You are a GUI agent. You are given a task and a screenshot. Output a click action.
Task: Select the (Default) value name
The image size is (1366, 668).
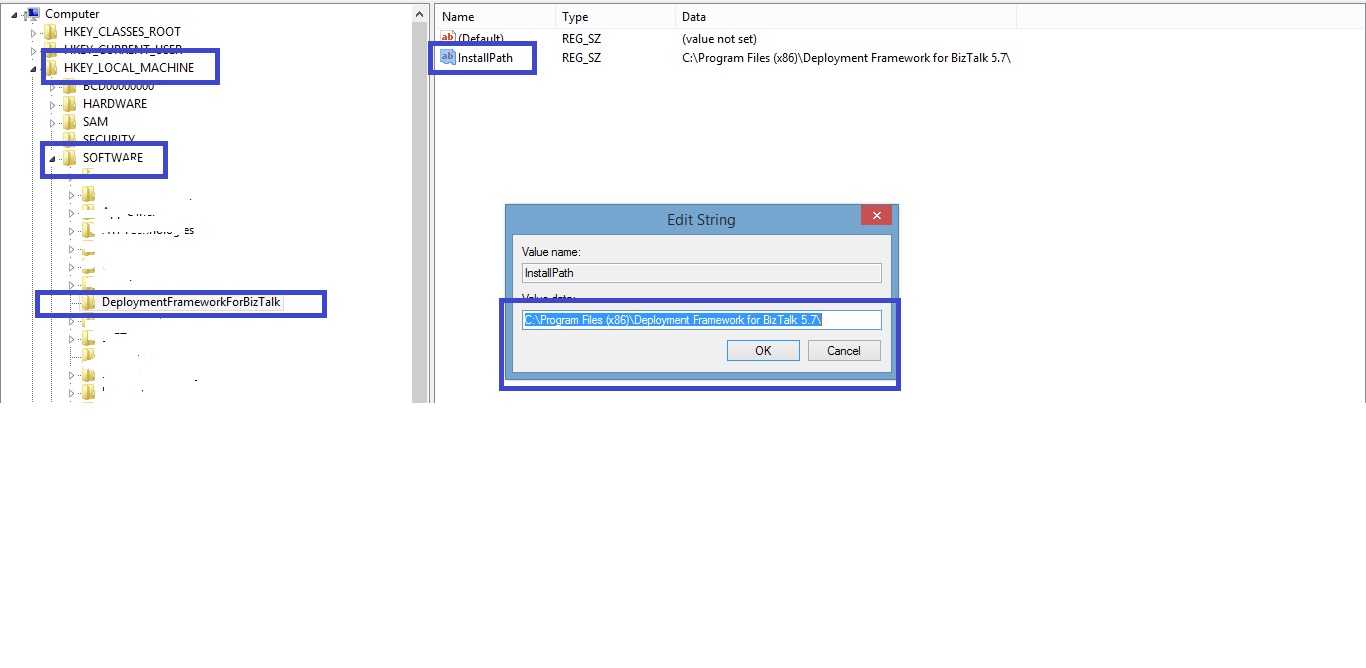coord(481,38)
